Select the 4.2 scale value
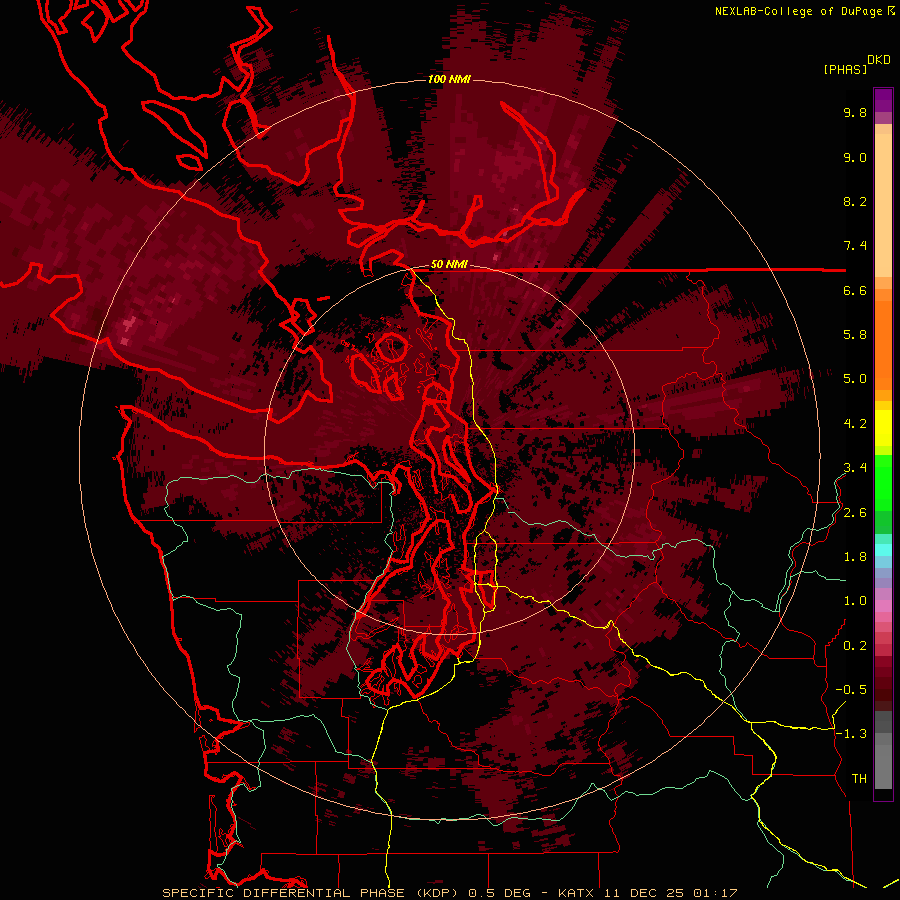The width and height of the screenshot is (900, 900). click(x=855, y=424)
